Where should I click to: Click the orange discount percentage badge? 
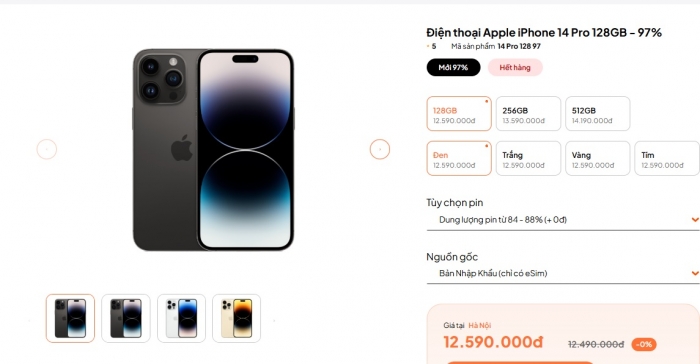[644, 344]
